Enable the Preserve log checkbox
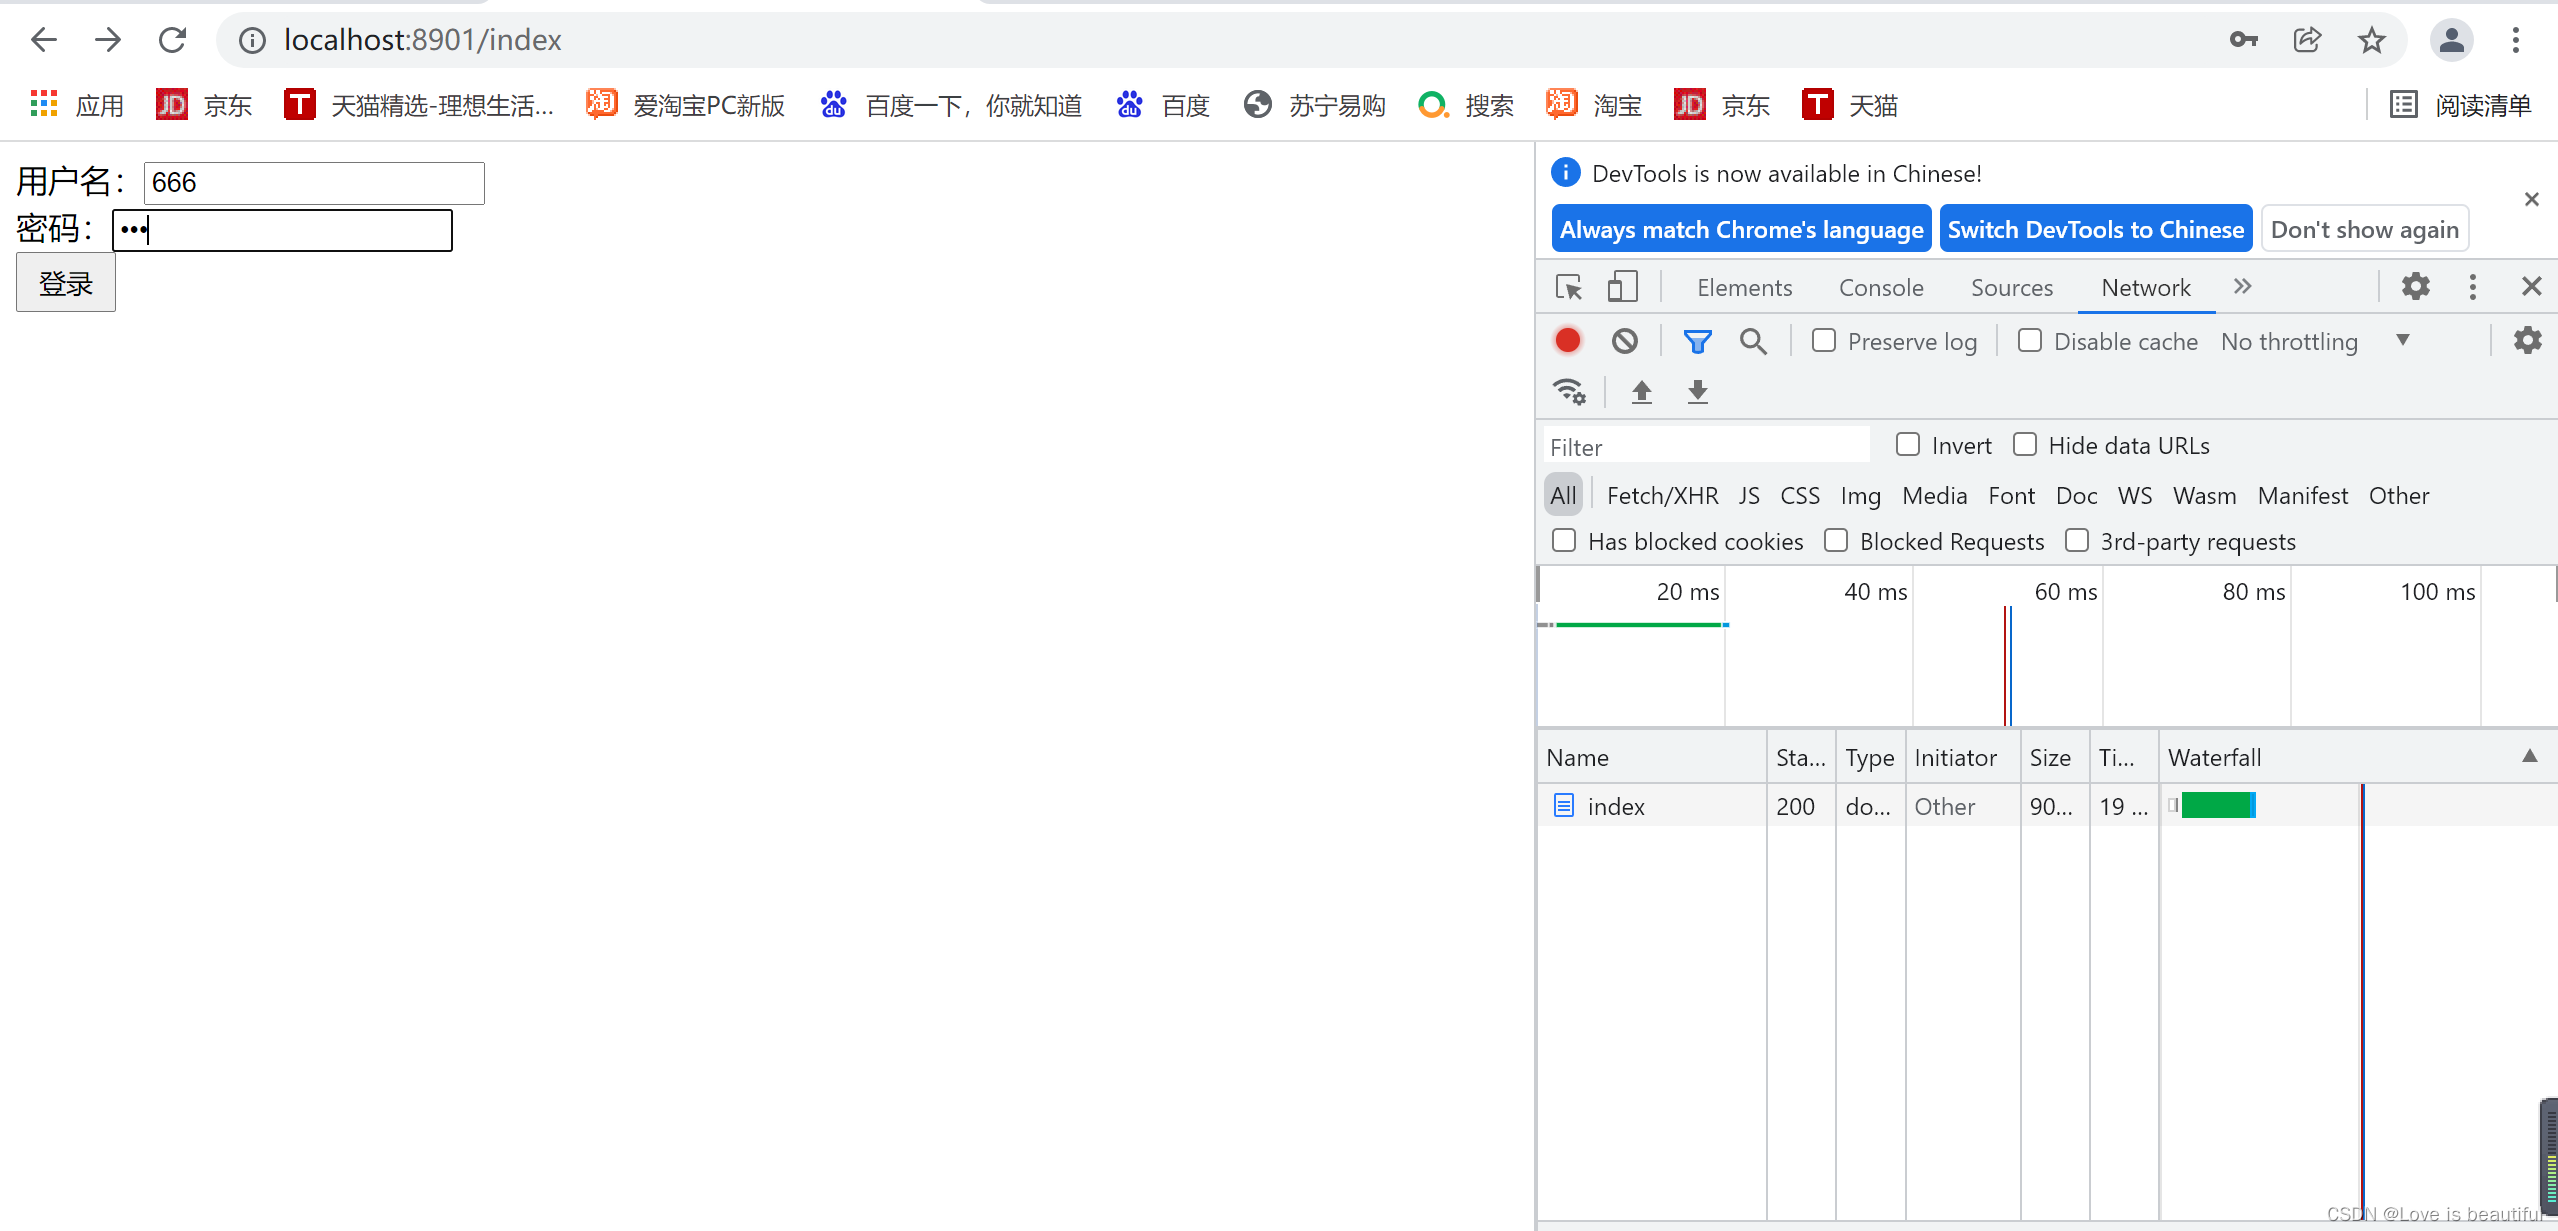Screen dimensions: 2558x1231 tap(1824, 341)
